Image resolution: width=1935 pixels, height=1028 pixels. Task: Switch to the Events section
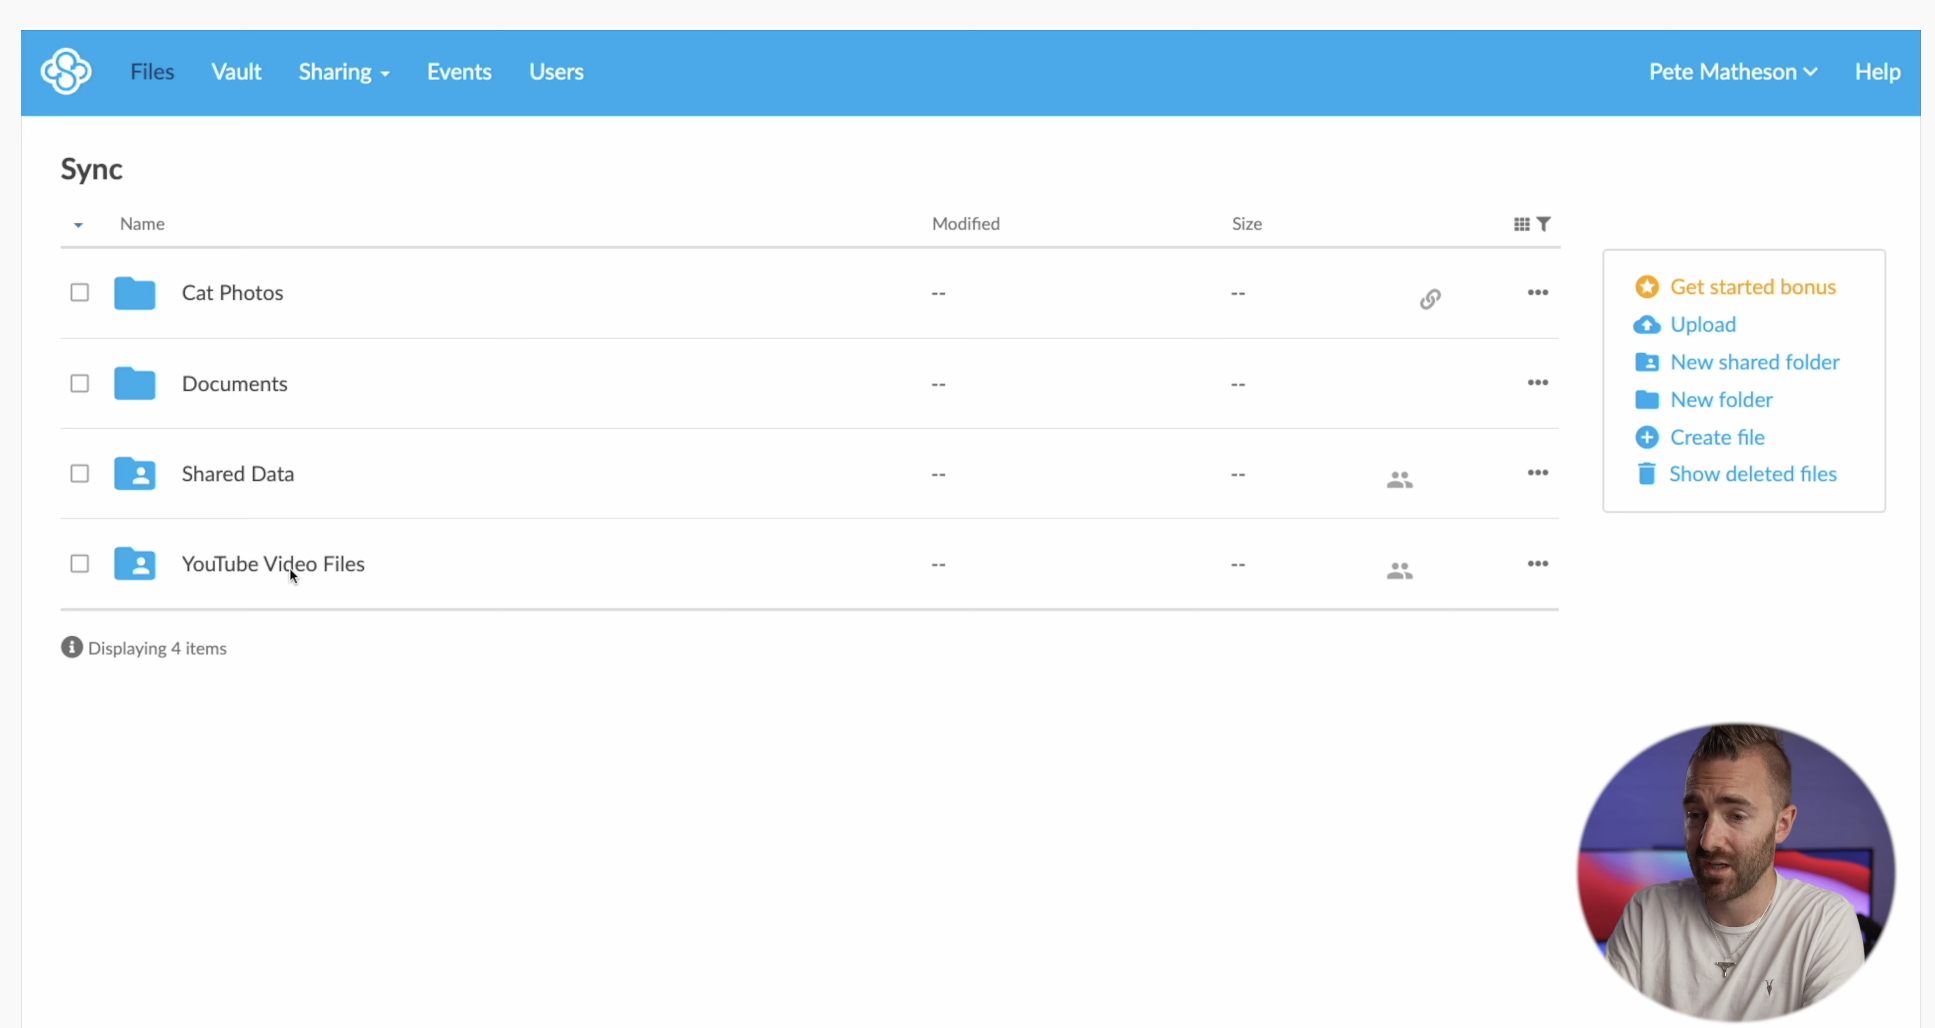459,71
